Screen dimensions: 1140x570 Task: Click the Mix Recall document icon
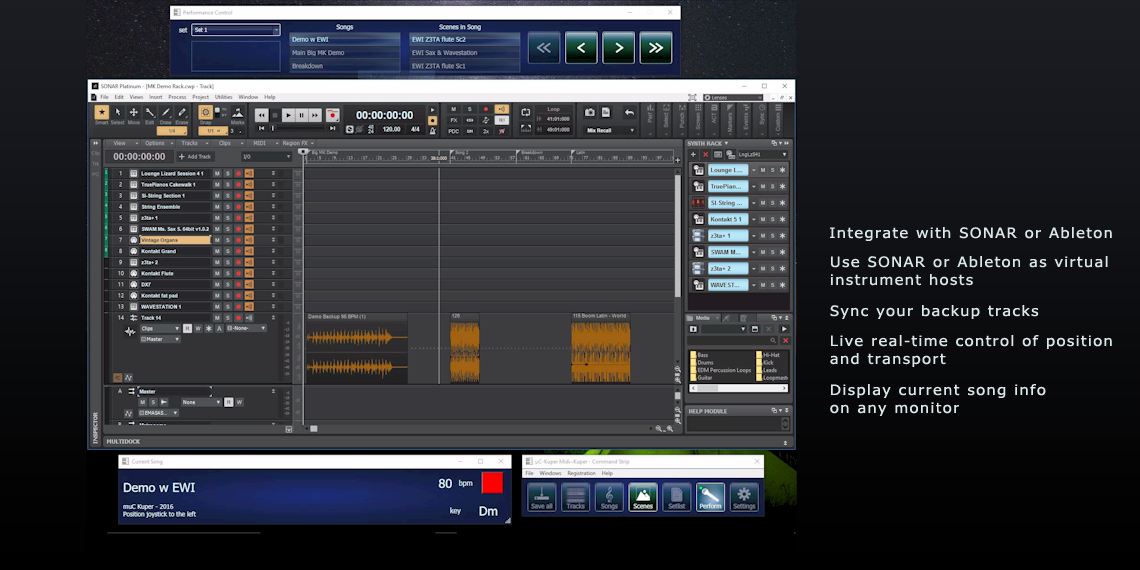click(x=606, y=113)
